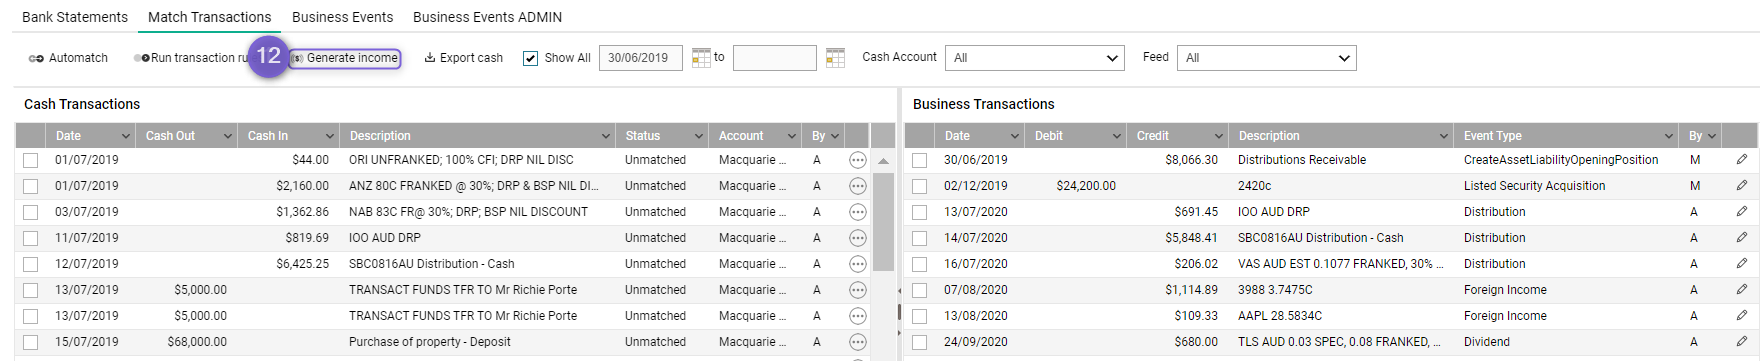
Task: Open more options for ORI UNFRANKED row
Action: coord(857,160)
